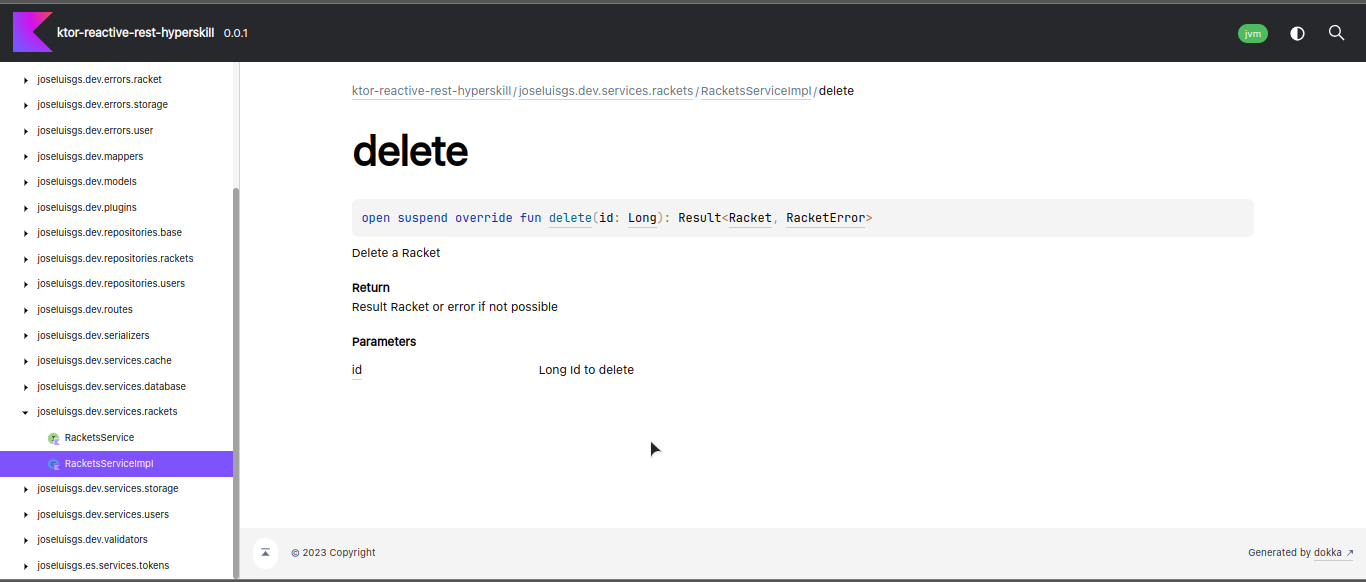The height and width of the screenshot is (582, 1366).
Task: Click the RacketError type link in signature
Action: [825, 218]
